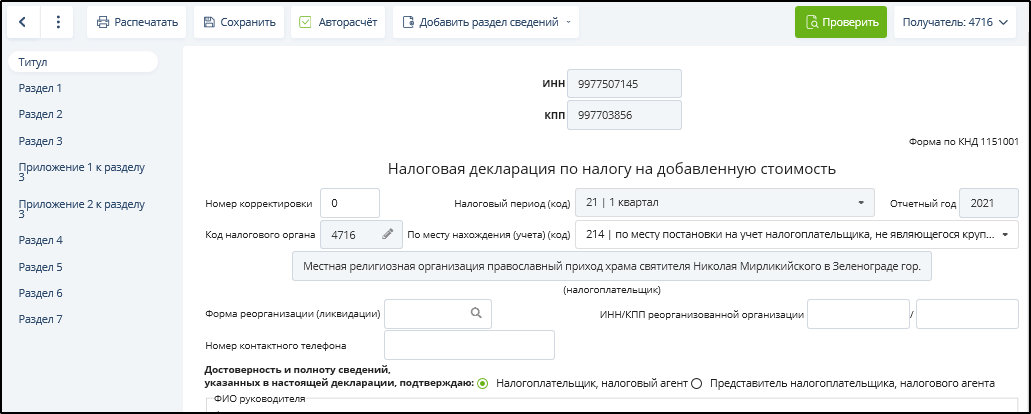Click the back arrow icon
1031x414 pixels.
[x=22, y=22]
